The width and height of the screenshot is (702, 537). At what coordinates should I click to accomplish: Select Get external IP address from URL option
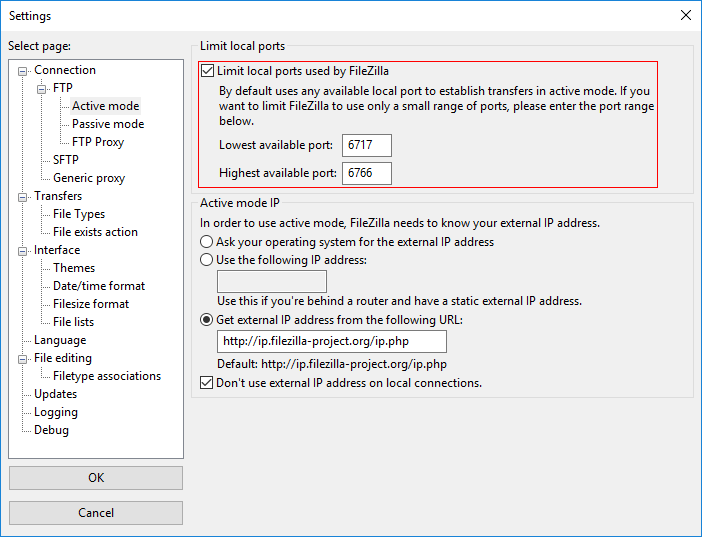(207, 320)
